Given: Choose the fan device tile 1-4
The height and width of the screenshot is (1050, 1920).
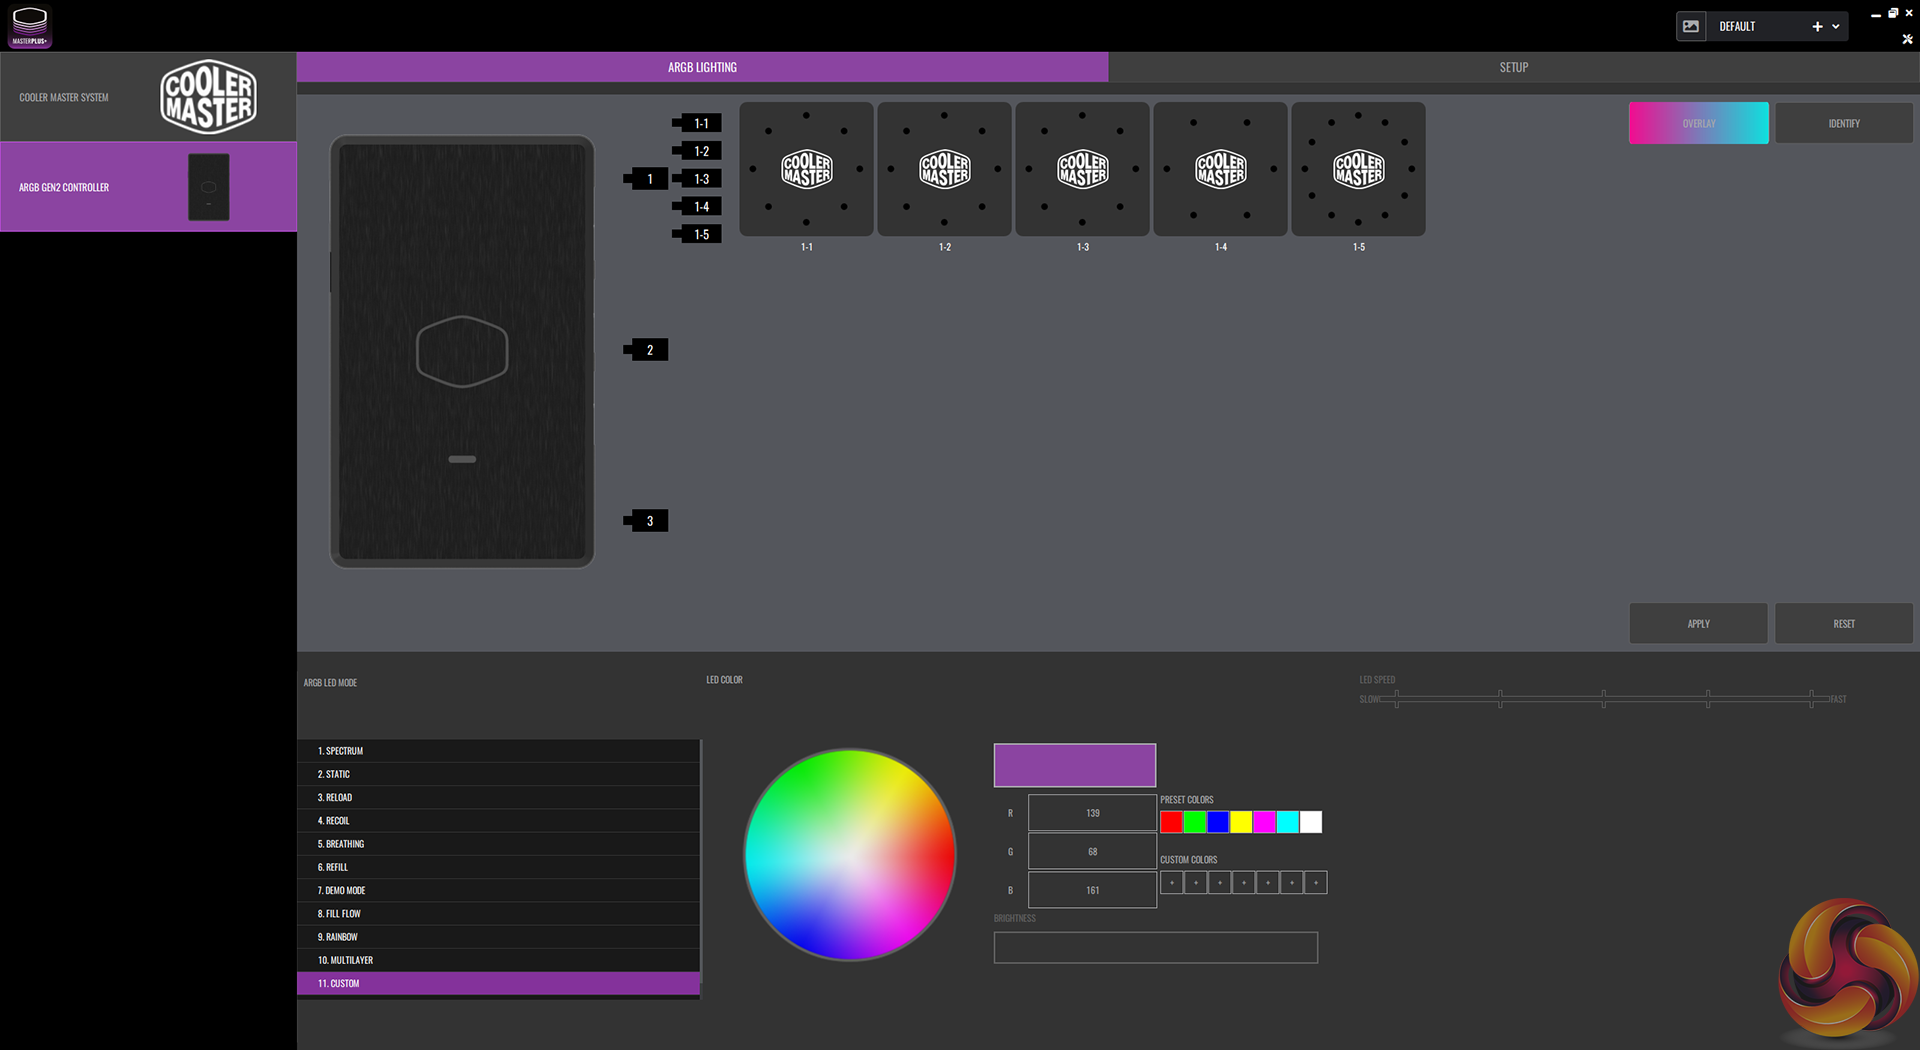Looking at the screenshot, I should pos(1220,169).
